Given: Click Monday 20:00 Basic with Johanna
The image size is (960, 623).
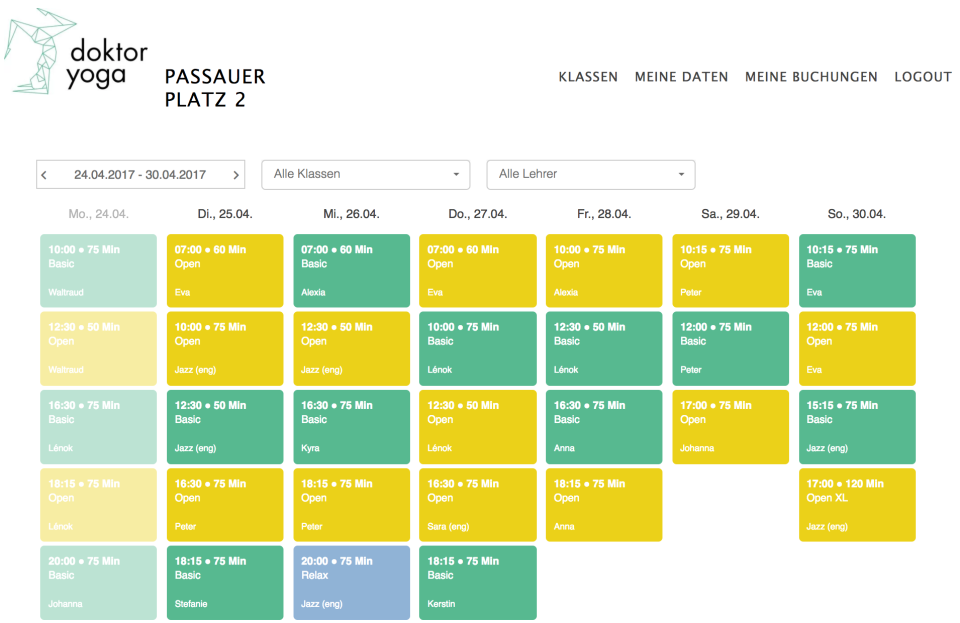Looking at the screenshot, I should (x=99, y=582).
